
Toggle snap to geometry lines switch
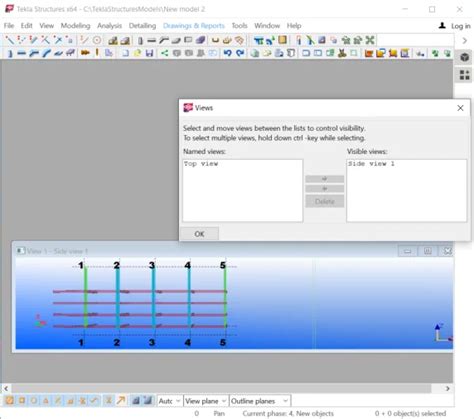tap(148, 401)
